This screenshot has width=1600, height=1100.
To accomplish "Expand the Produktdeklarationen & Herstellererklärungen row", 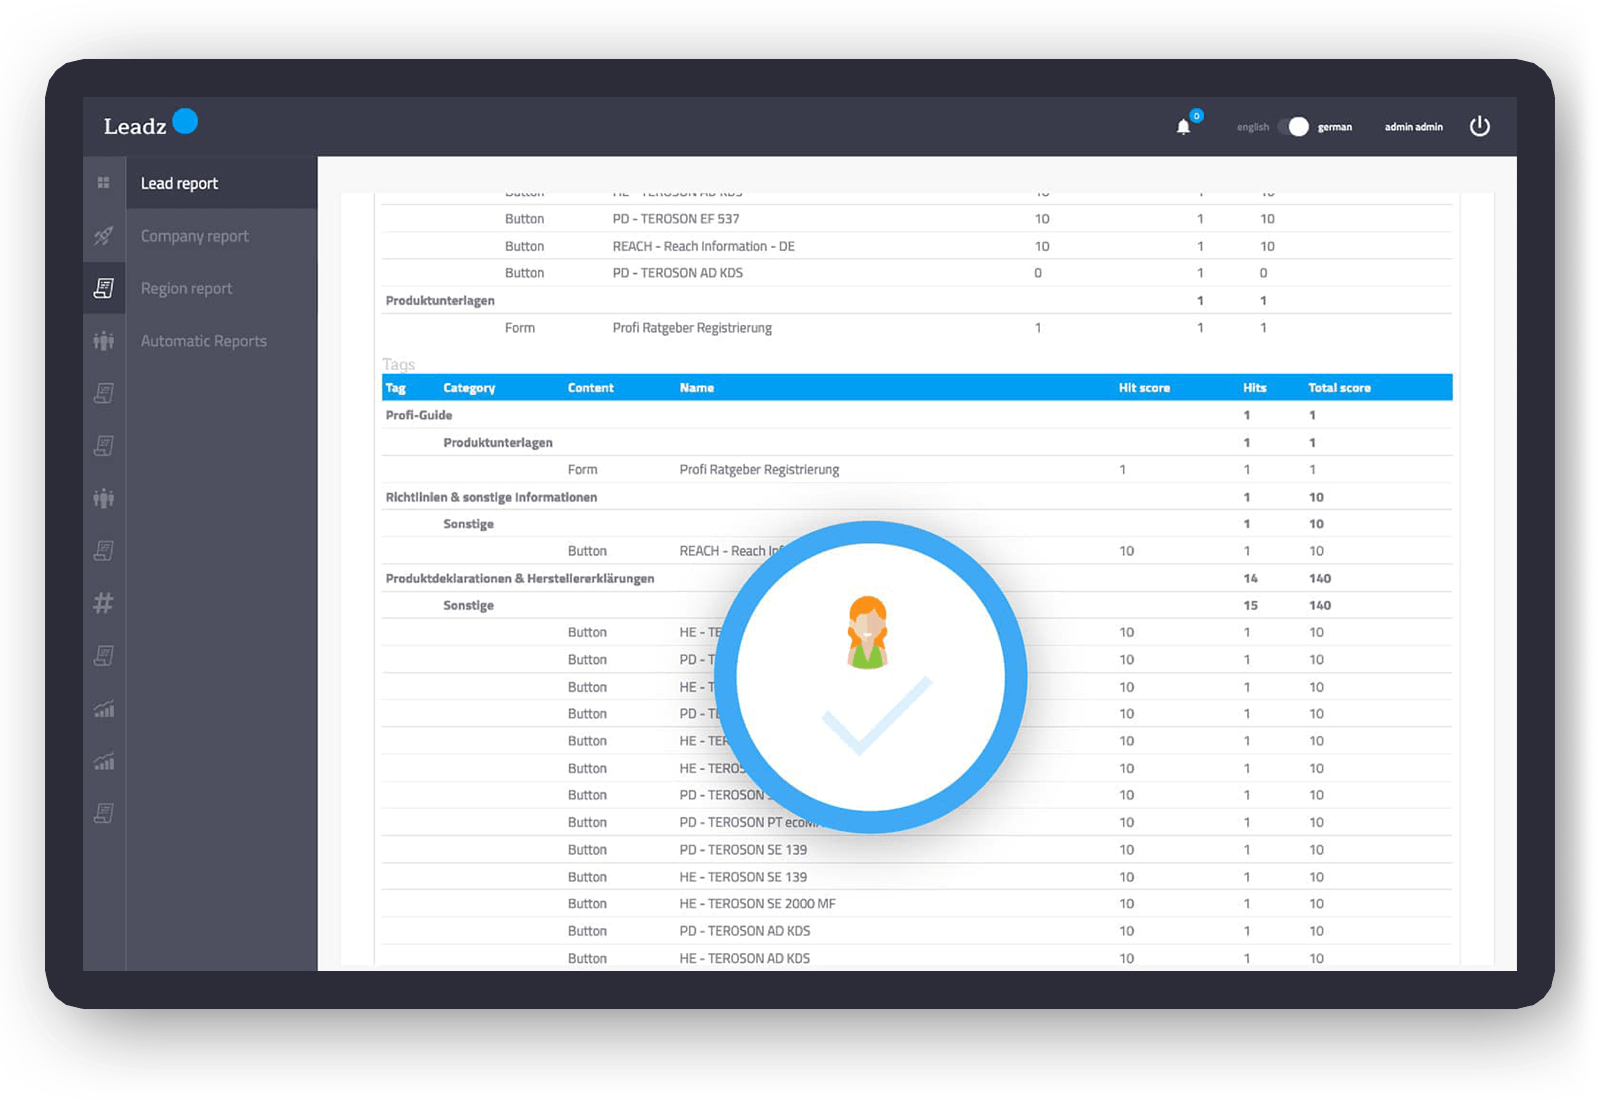I will coord(520,578).
